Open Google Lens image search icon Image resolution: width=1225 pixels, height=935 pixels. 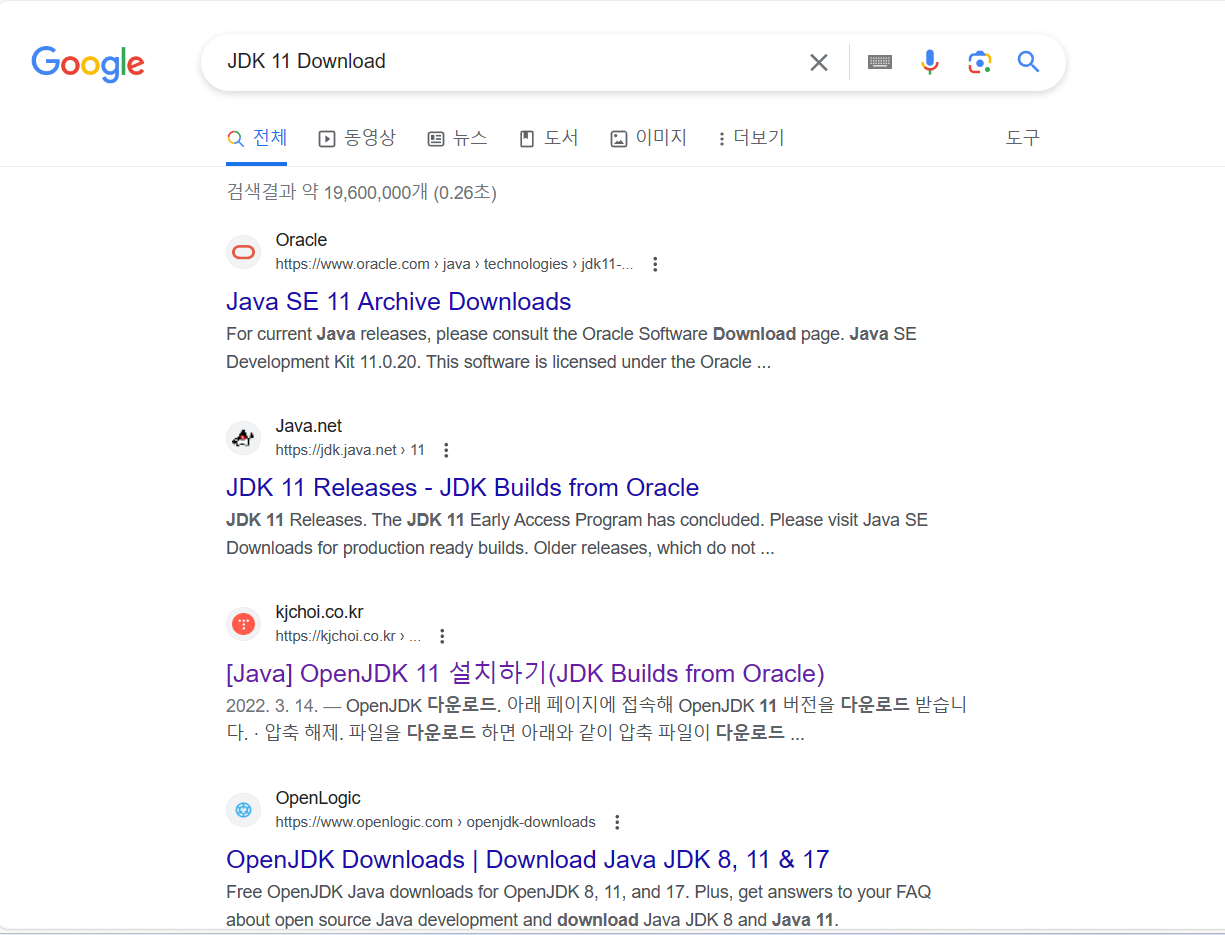coord(980,62)
